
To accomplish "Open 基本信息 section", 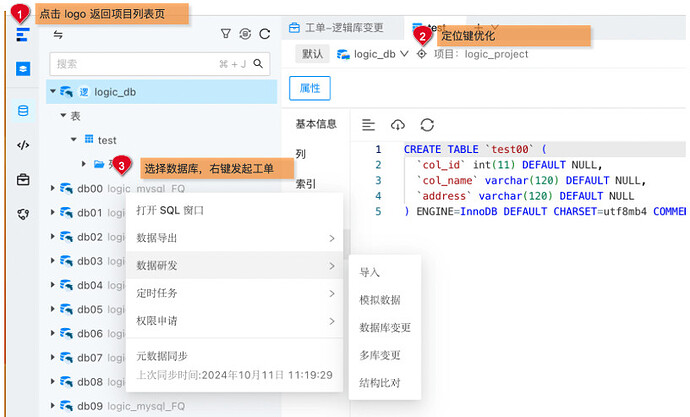I will click(x=316, y=124).
